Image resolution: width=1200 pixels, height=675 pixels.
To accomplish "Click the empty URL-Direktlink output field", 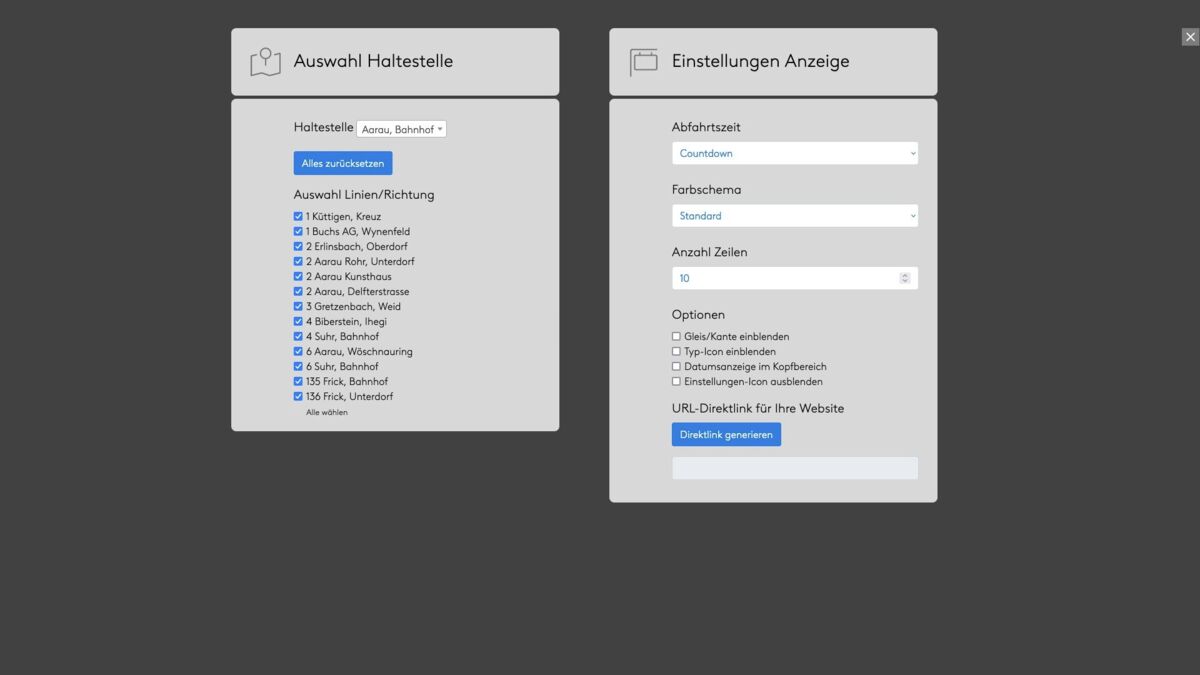I will point(794,468).
